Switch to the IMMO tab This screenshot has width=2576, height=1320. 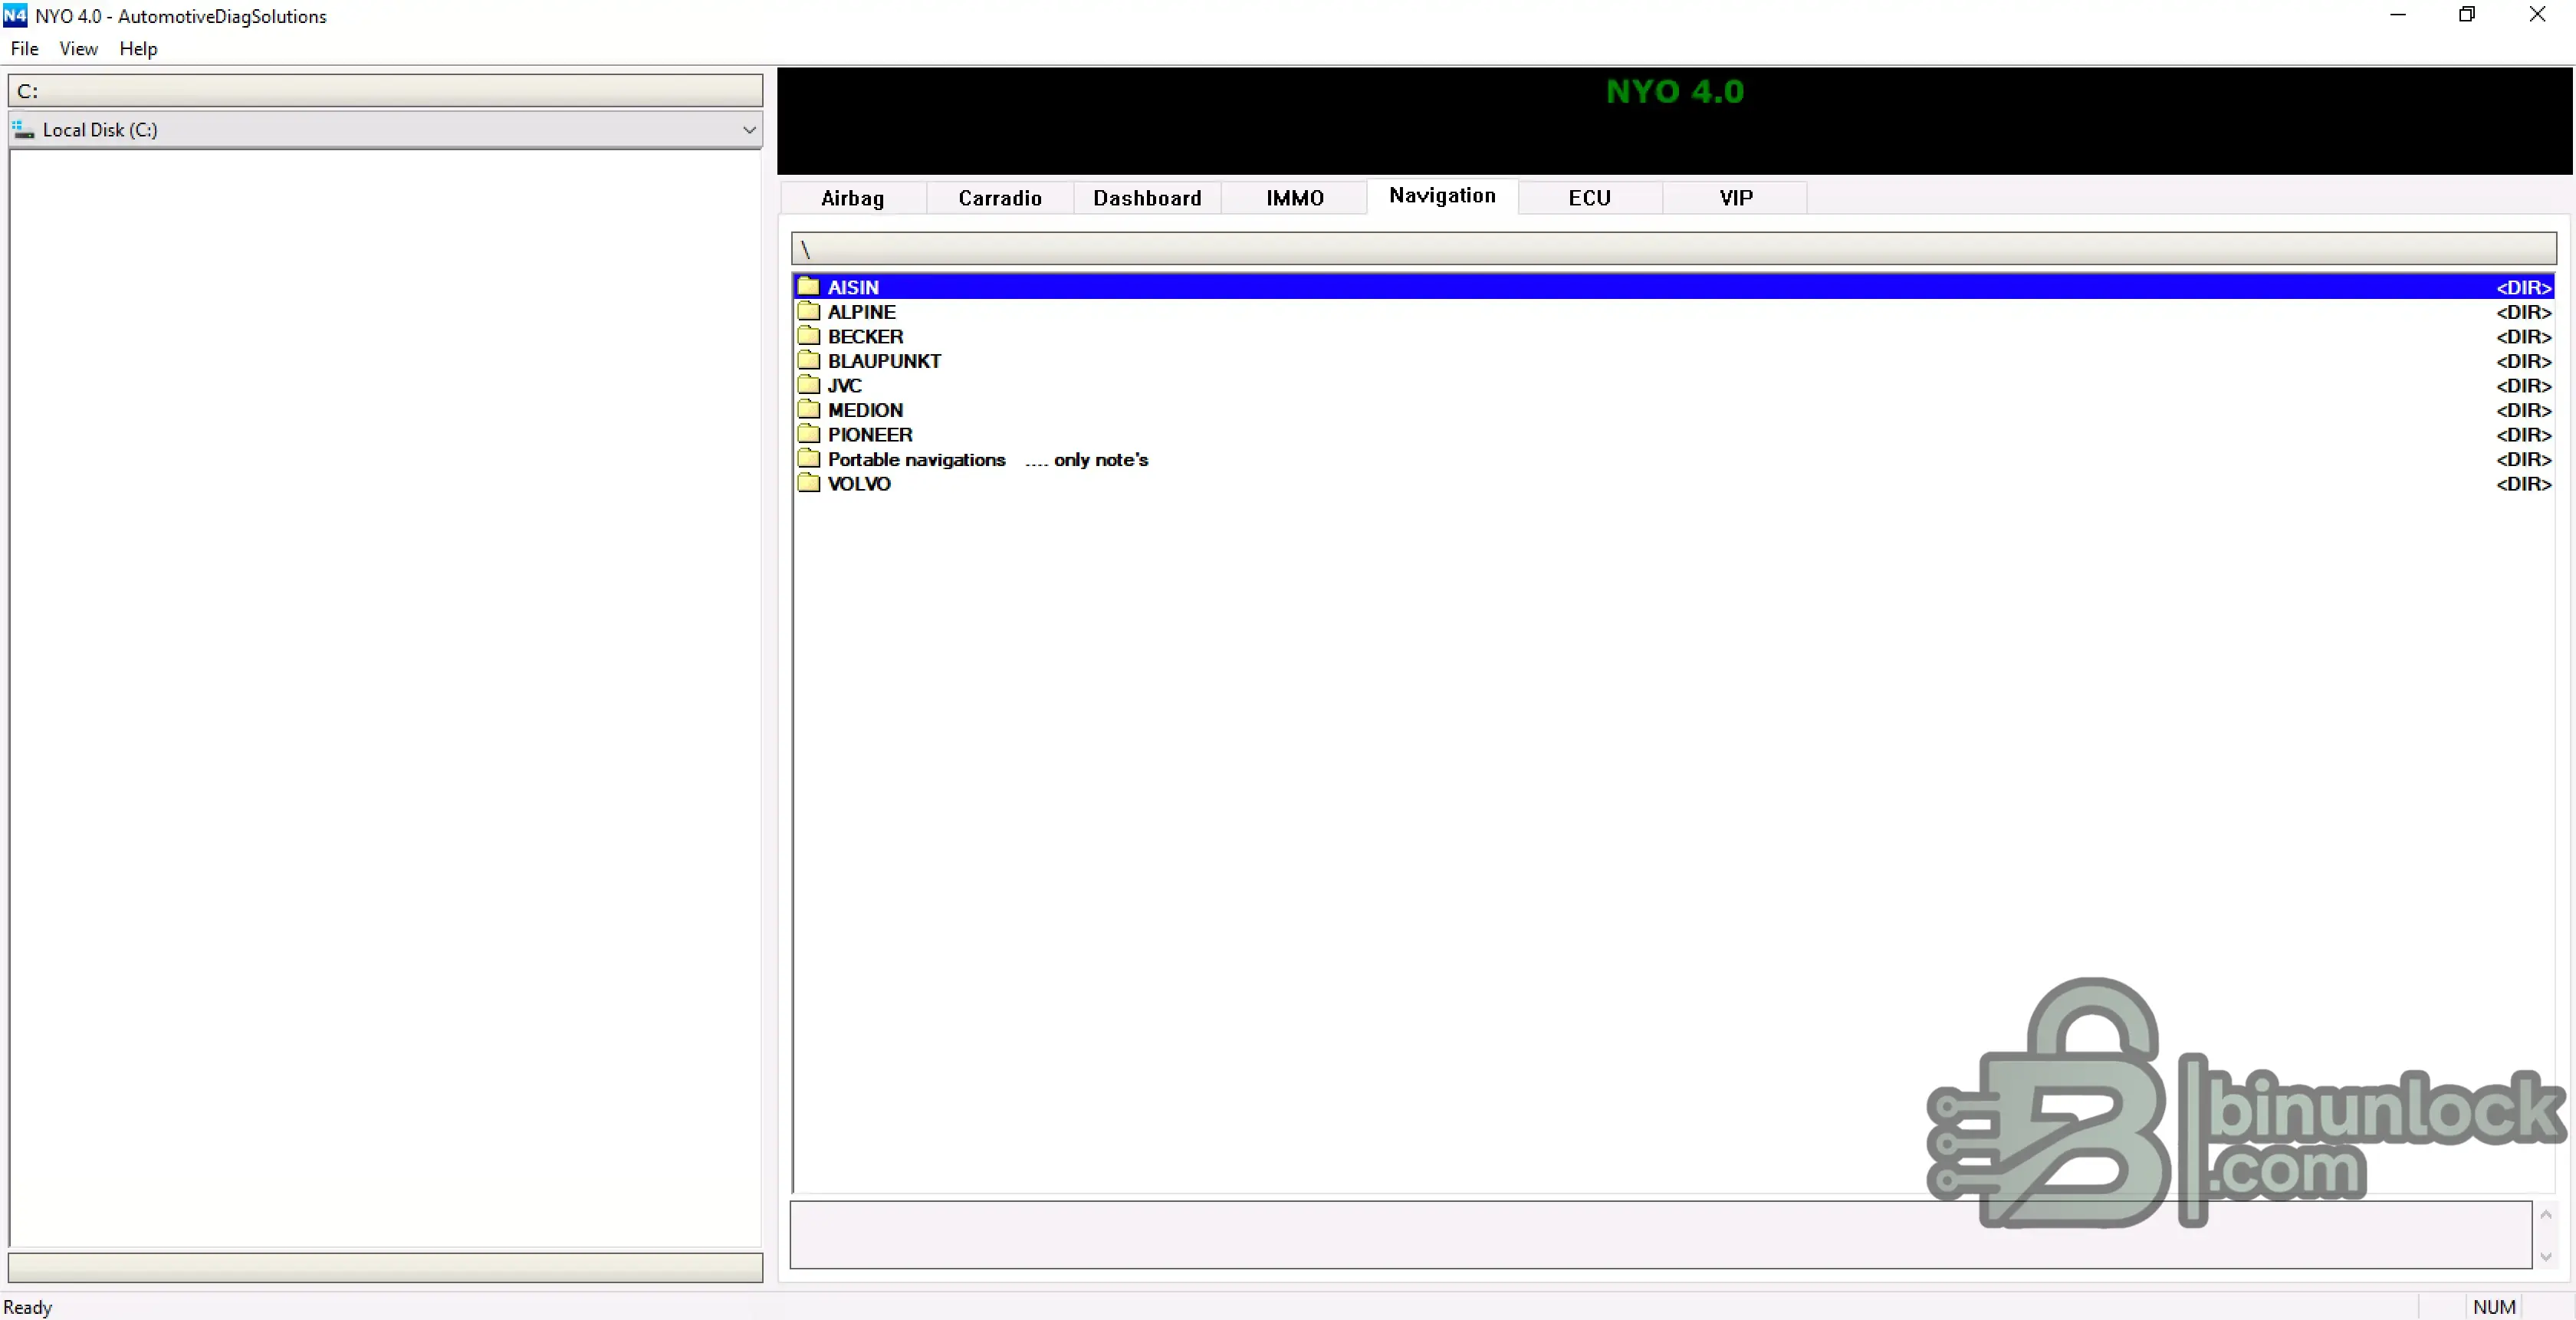tap(1294, 198)
